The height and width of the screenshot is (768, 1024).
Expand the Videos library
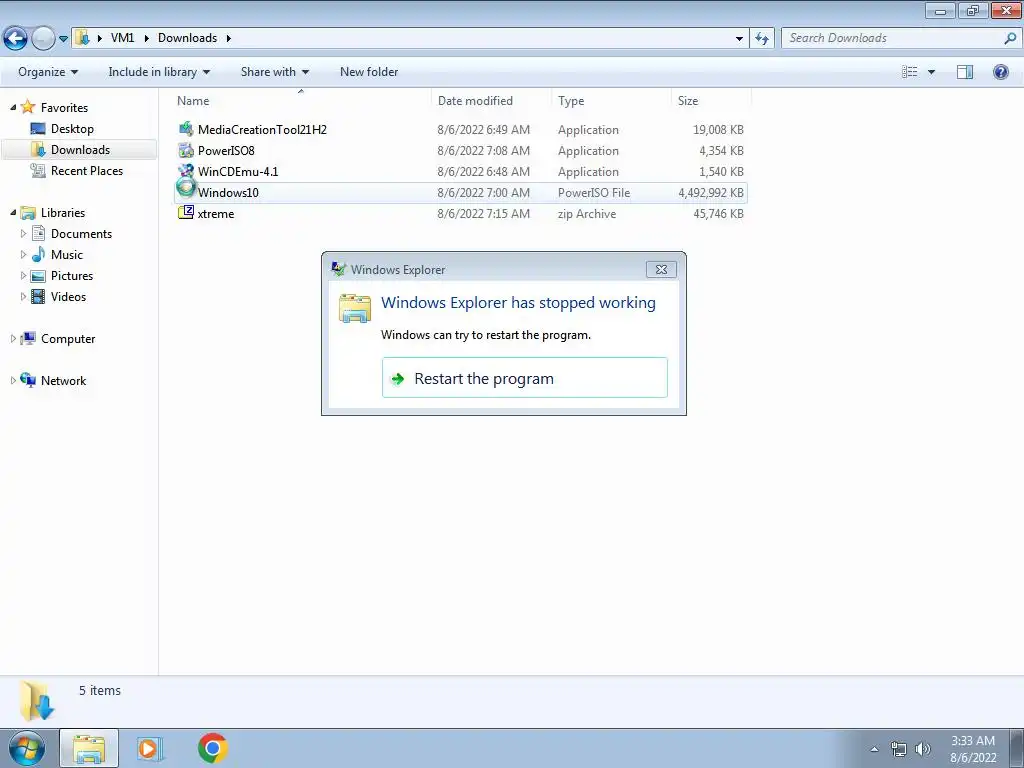(24, 296)
